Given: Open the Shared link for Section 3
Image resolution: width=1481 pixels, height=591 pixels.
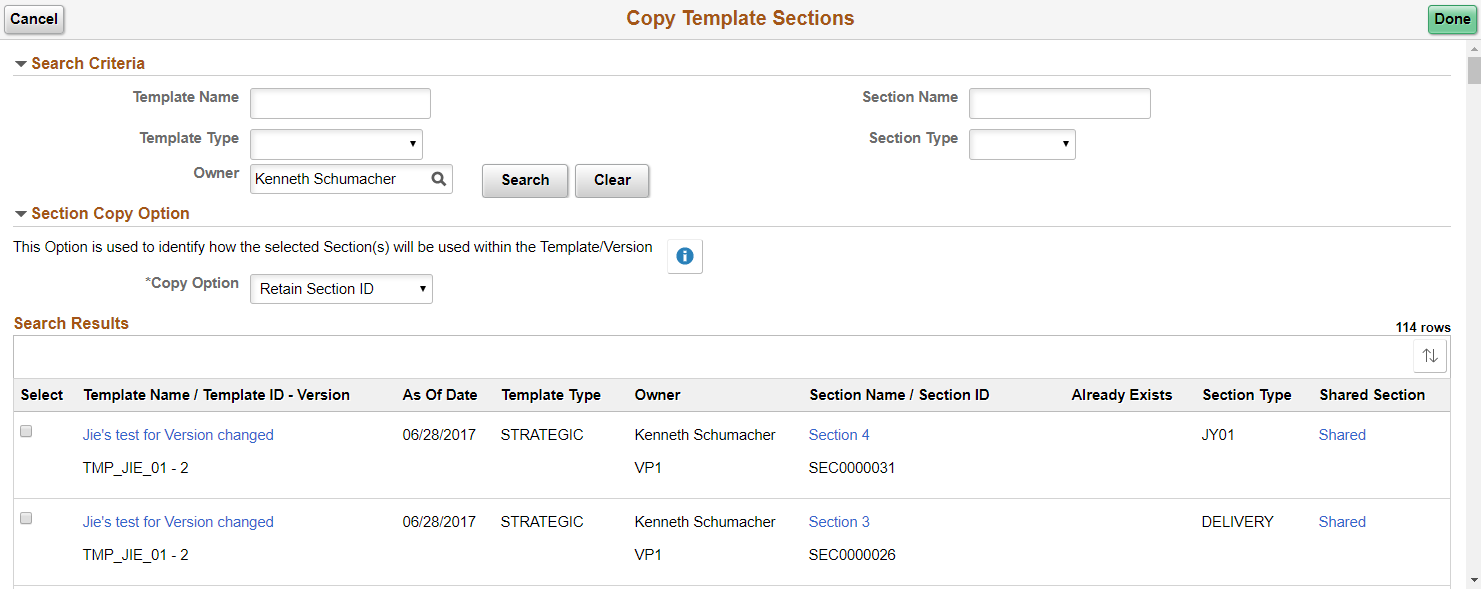Looking at the screenshot, I should (x=1342, y=521).
